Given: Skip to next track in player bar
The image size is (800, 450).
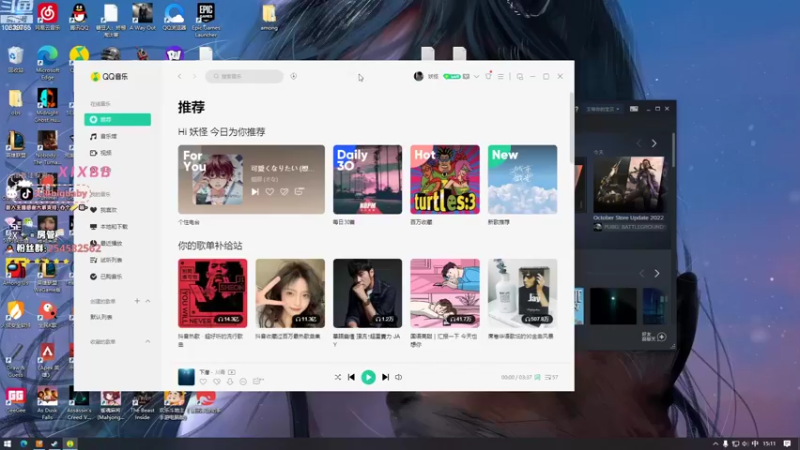Looking at the screenshot, I should click(385, 377).
